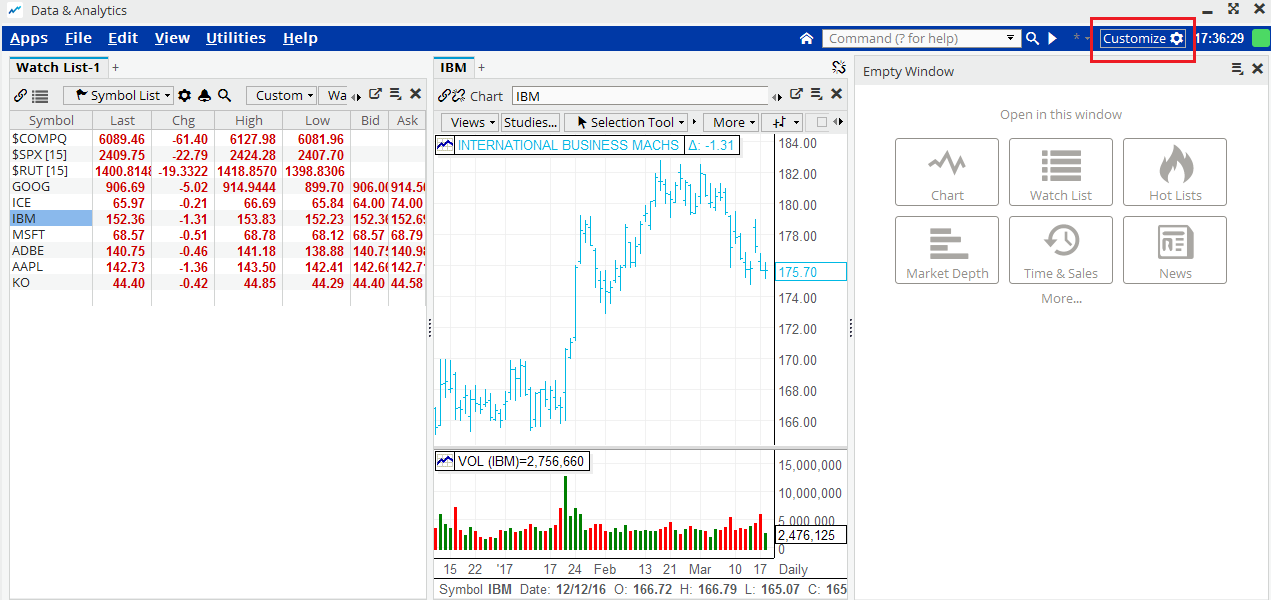Add a new tab next to Watch List-1
The image size is (1271, 600).
click(115, 68)
